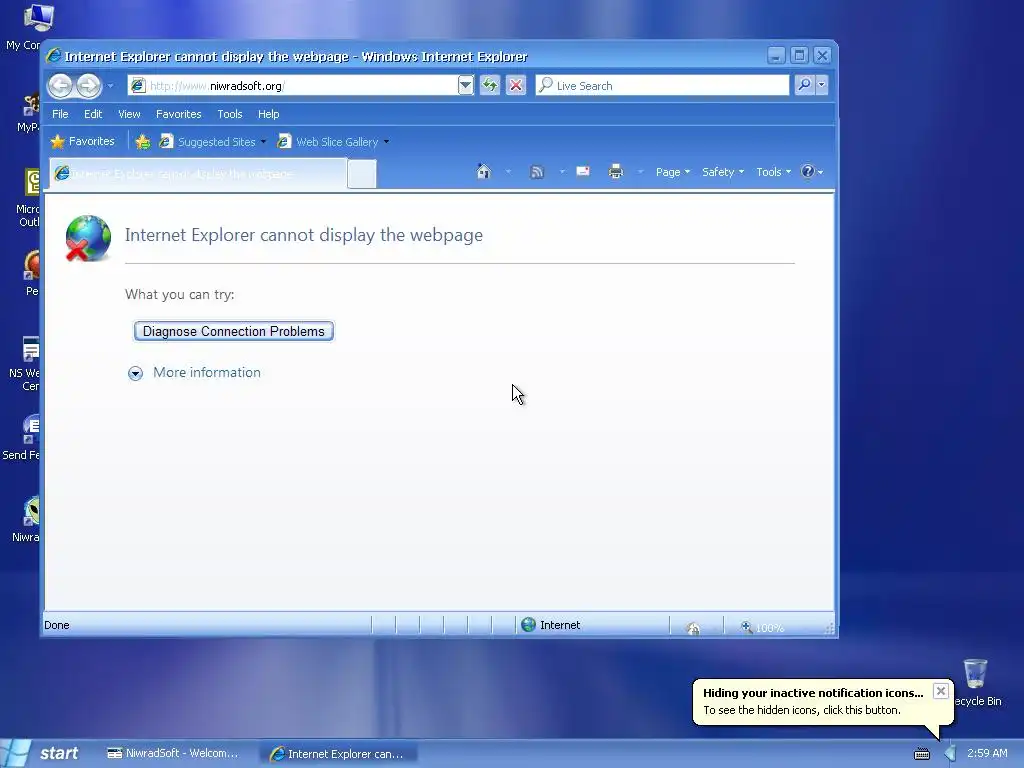The height and width of the screenshot is (768, 1024).
Task: Open a new blank tab
Action: [x=362, y=174]
